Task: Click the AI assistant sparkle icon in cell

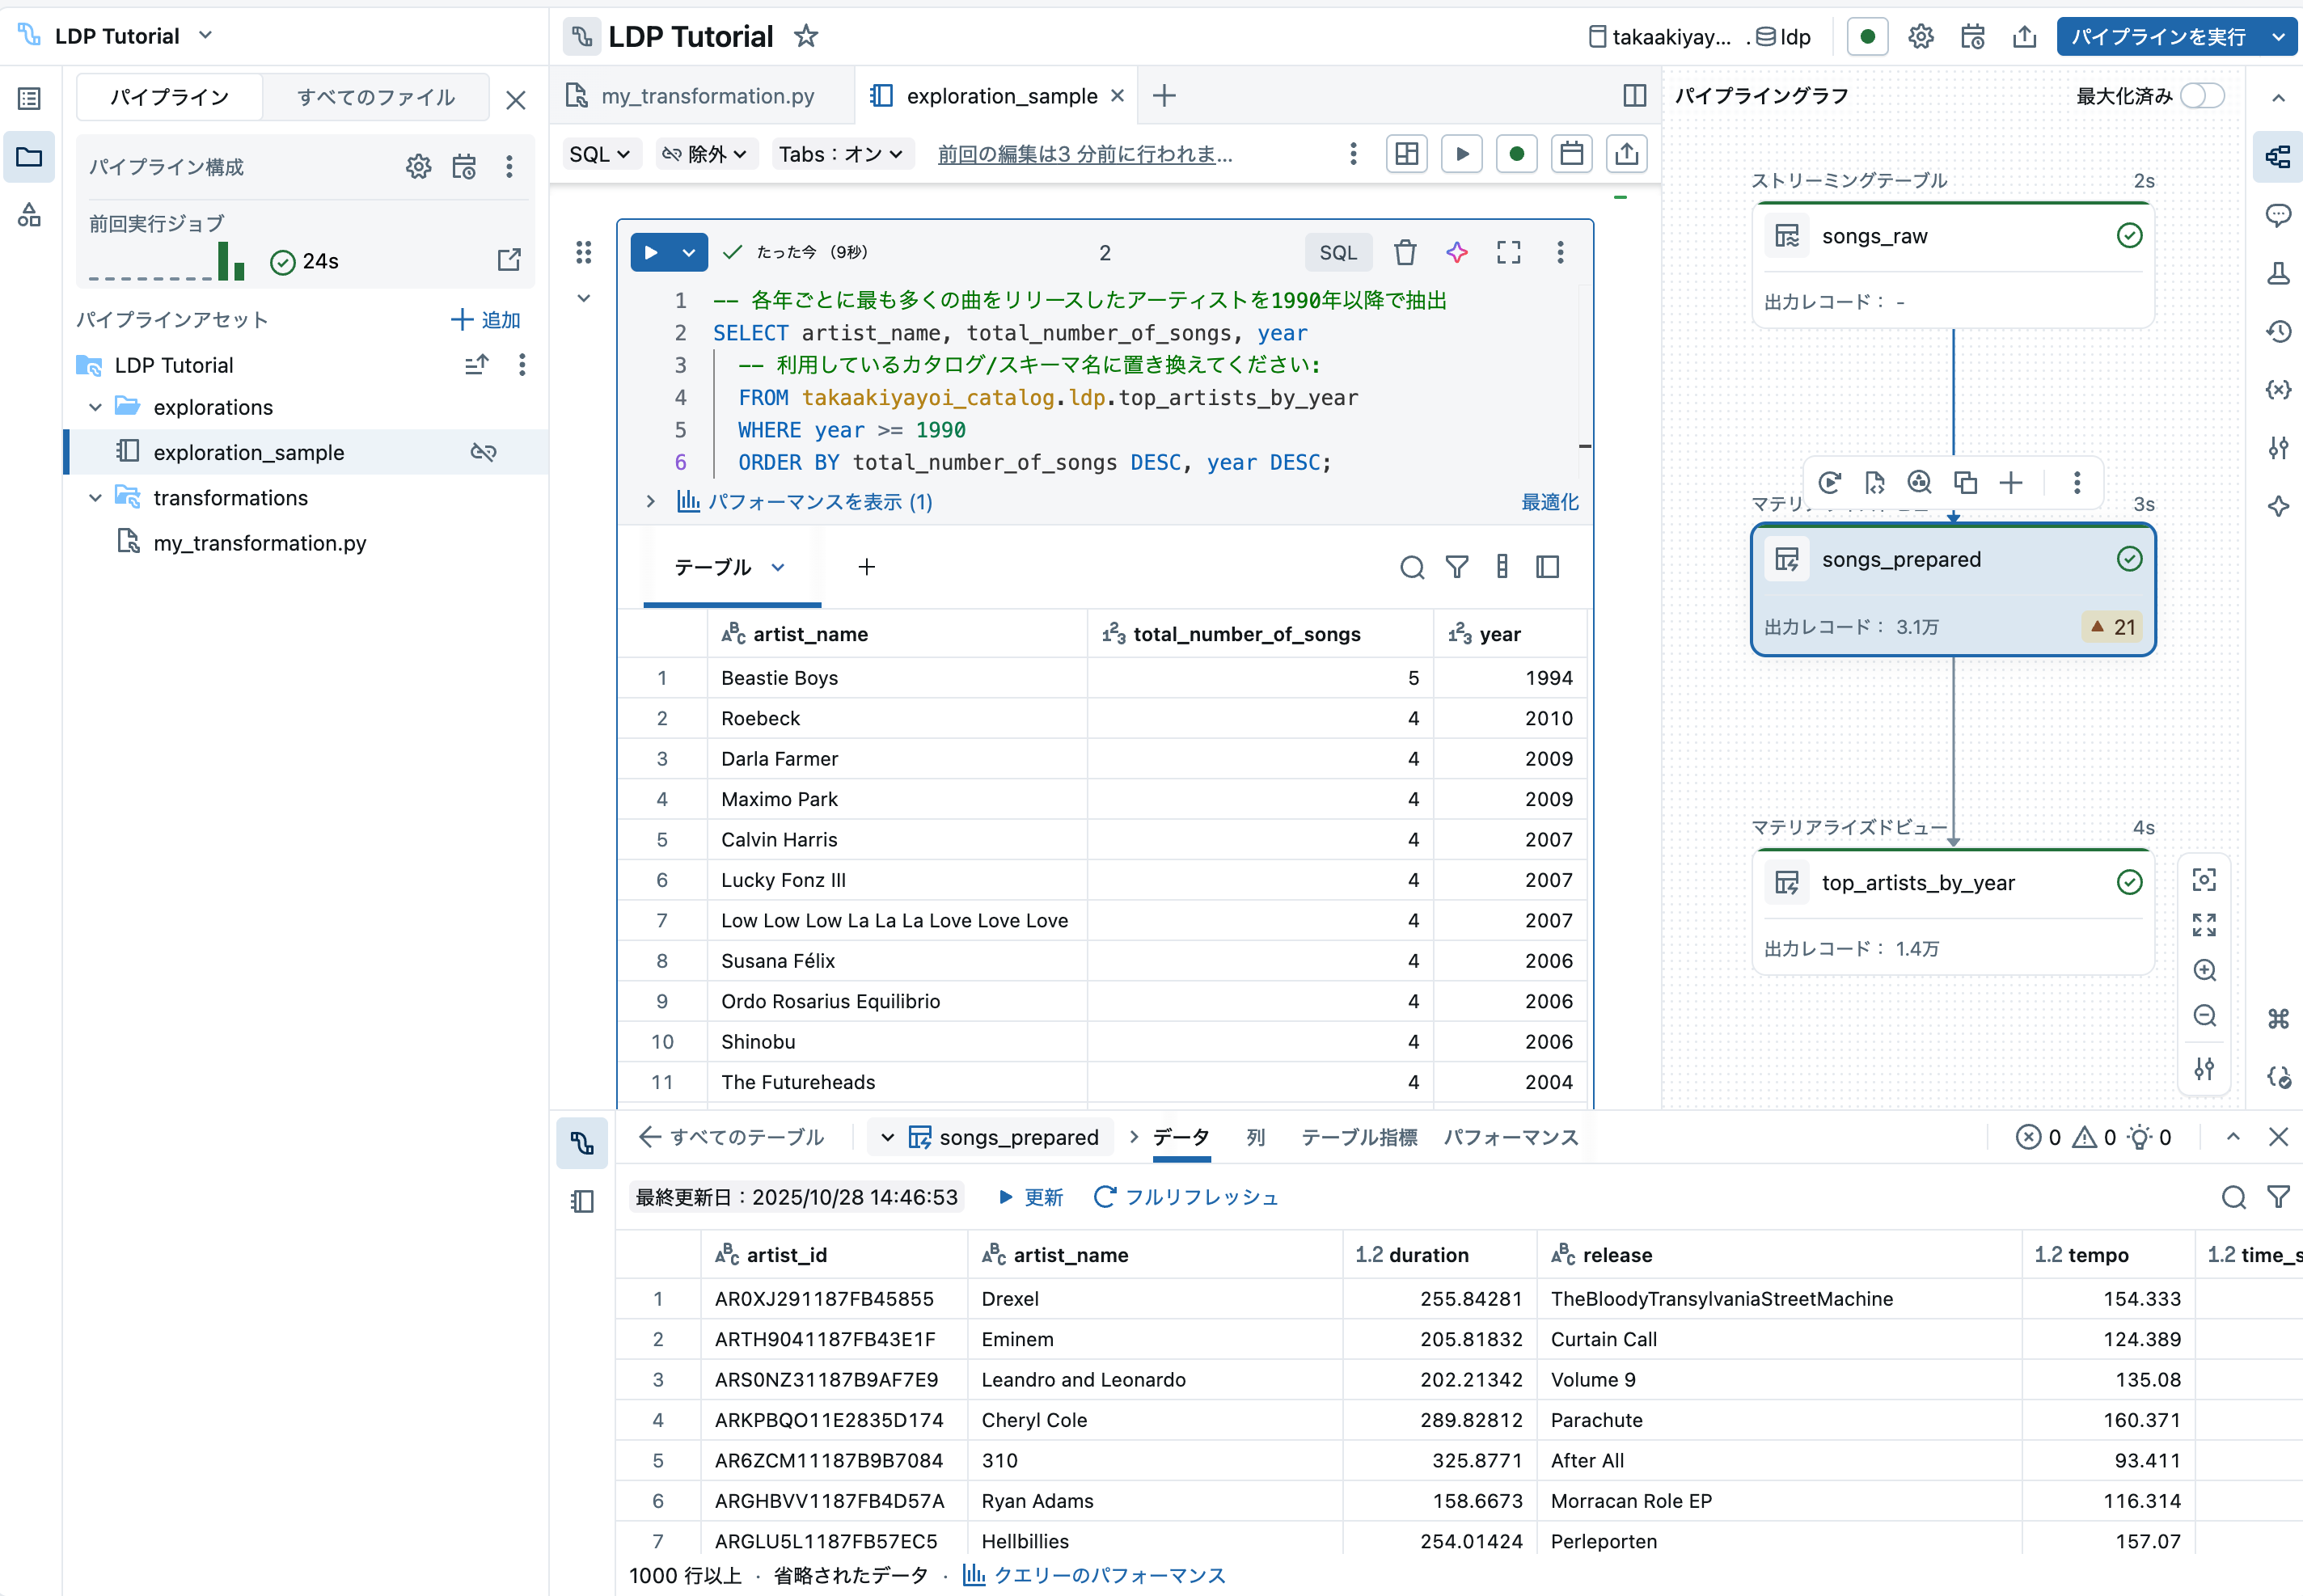Action: coord(1457,252)
